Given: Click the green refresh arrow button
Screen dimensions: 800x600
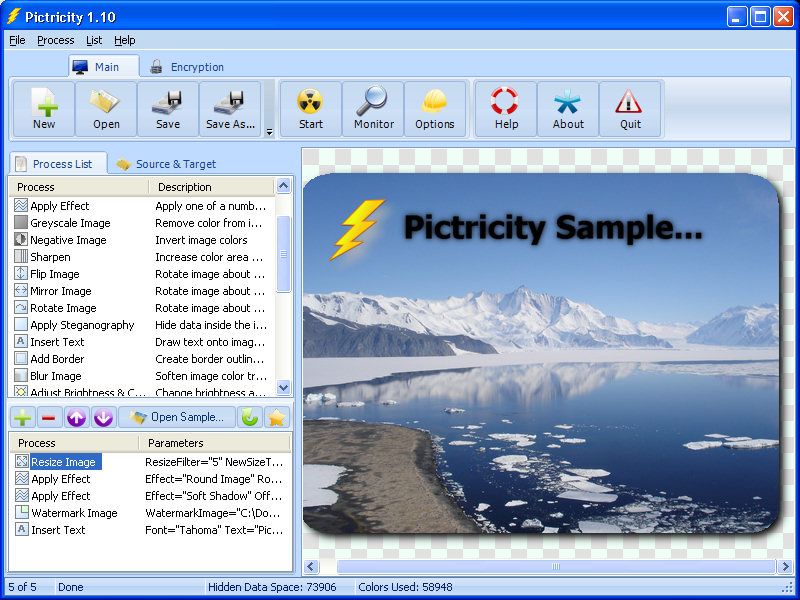Looking at the screenshot, I should coord(250,417).
